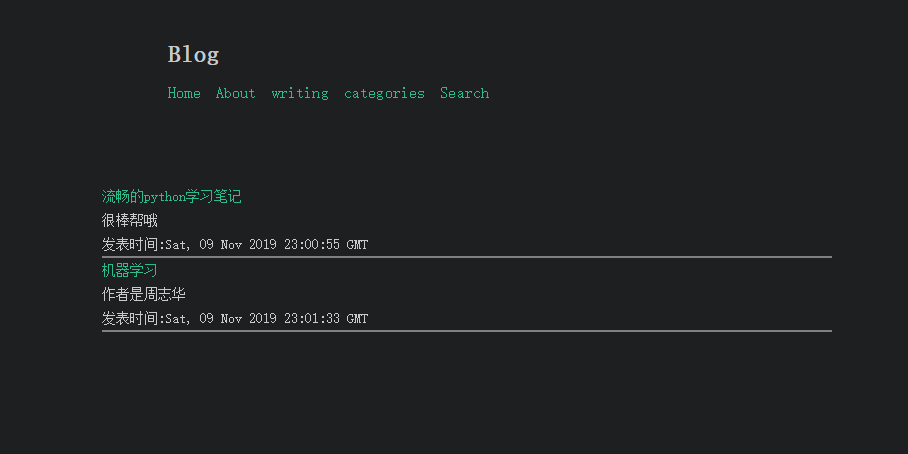Click the 发表时间 label under 很棒帮哦
Screen dimensions: 908x454
click(130, 244)
